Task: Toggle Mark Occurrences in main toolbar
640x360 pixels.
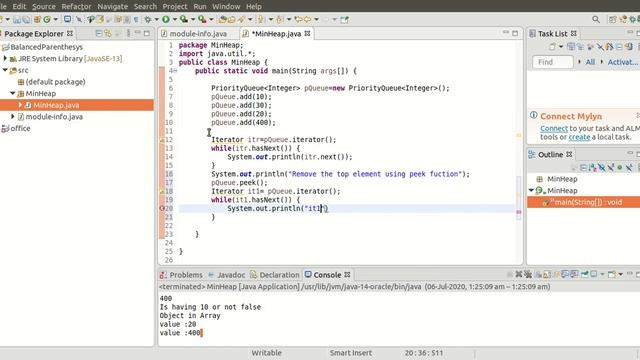Action: [99, 20]
